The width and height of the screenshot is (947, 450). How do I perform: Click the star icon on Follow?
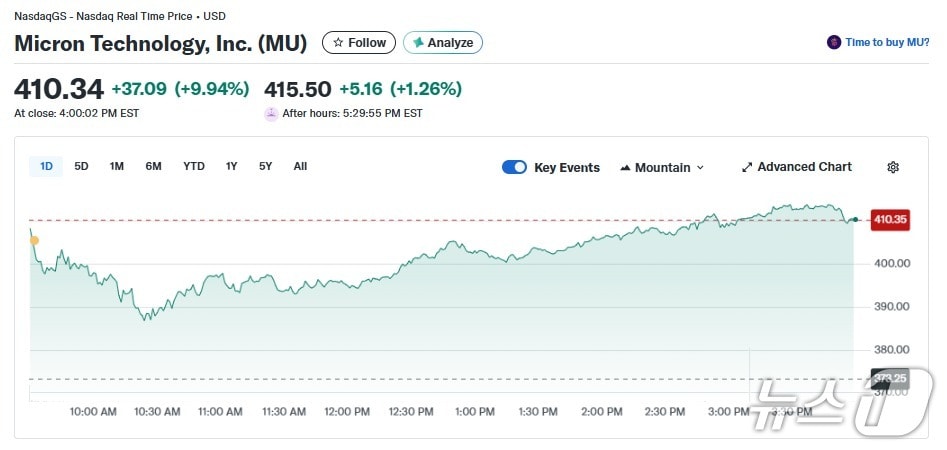tap(338, 43)
